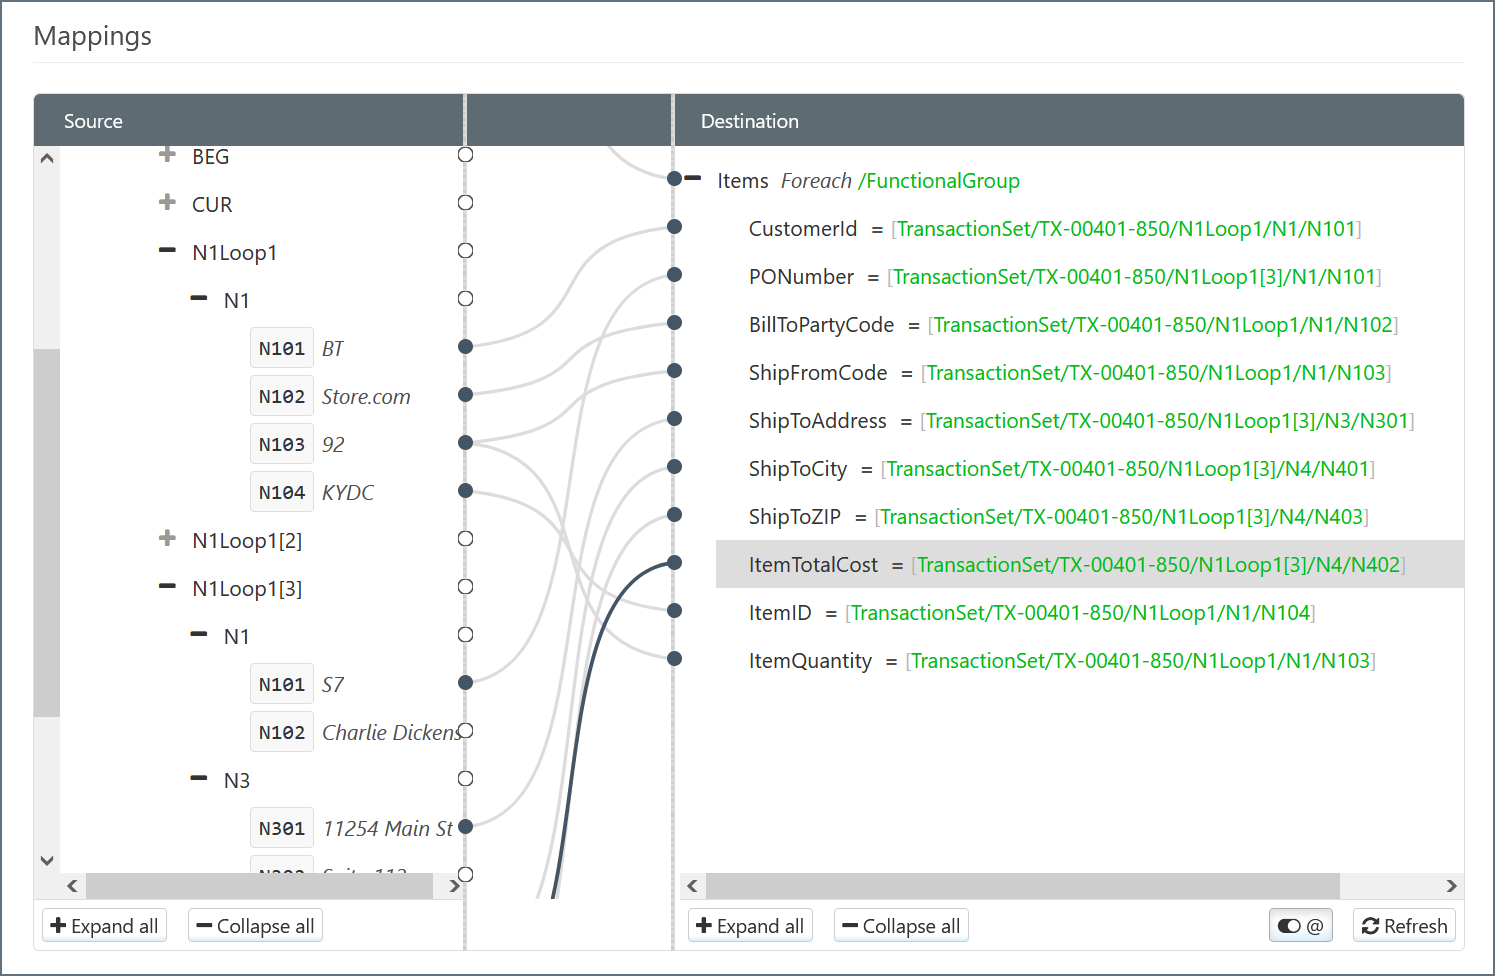Viewport: 1495px width, 976px height.
Task: Click the Refresh button
Action: click(x=1404, y=926)
